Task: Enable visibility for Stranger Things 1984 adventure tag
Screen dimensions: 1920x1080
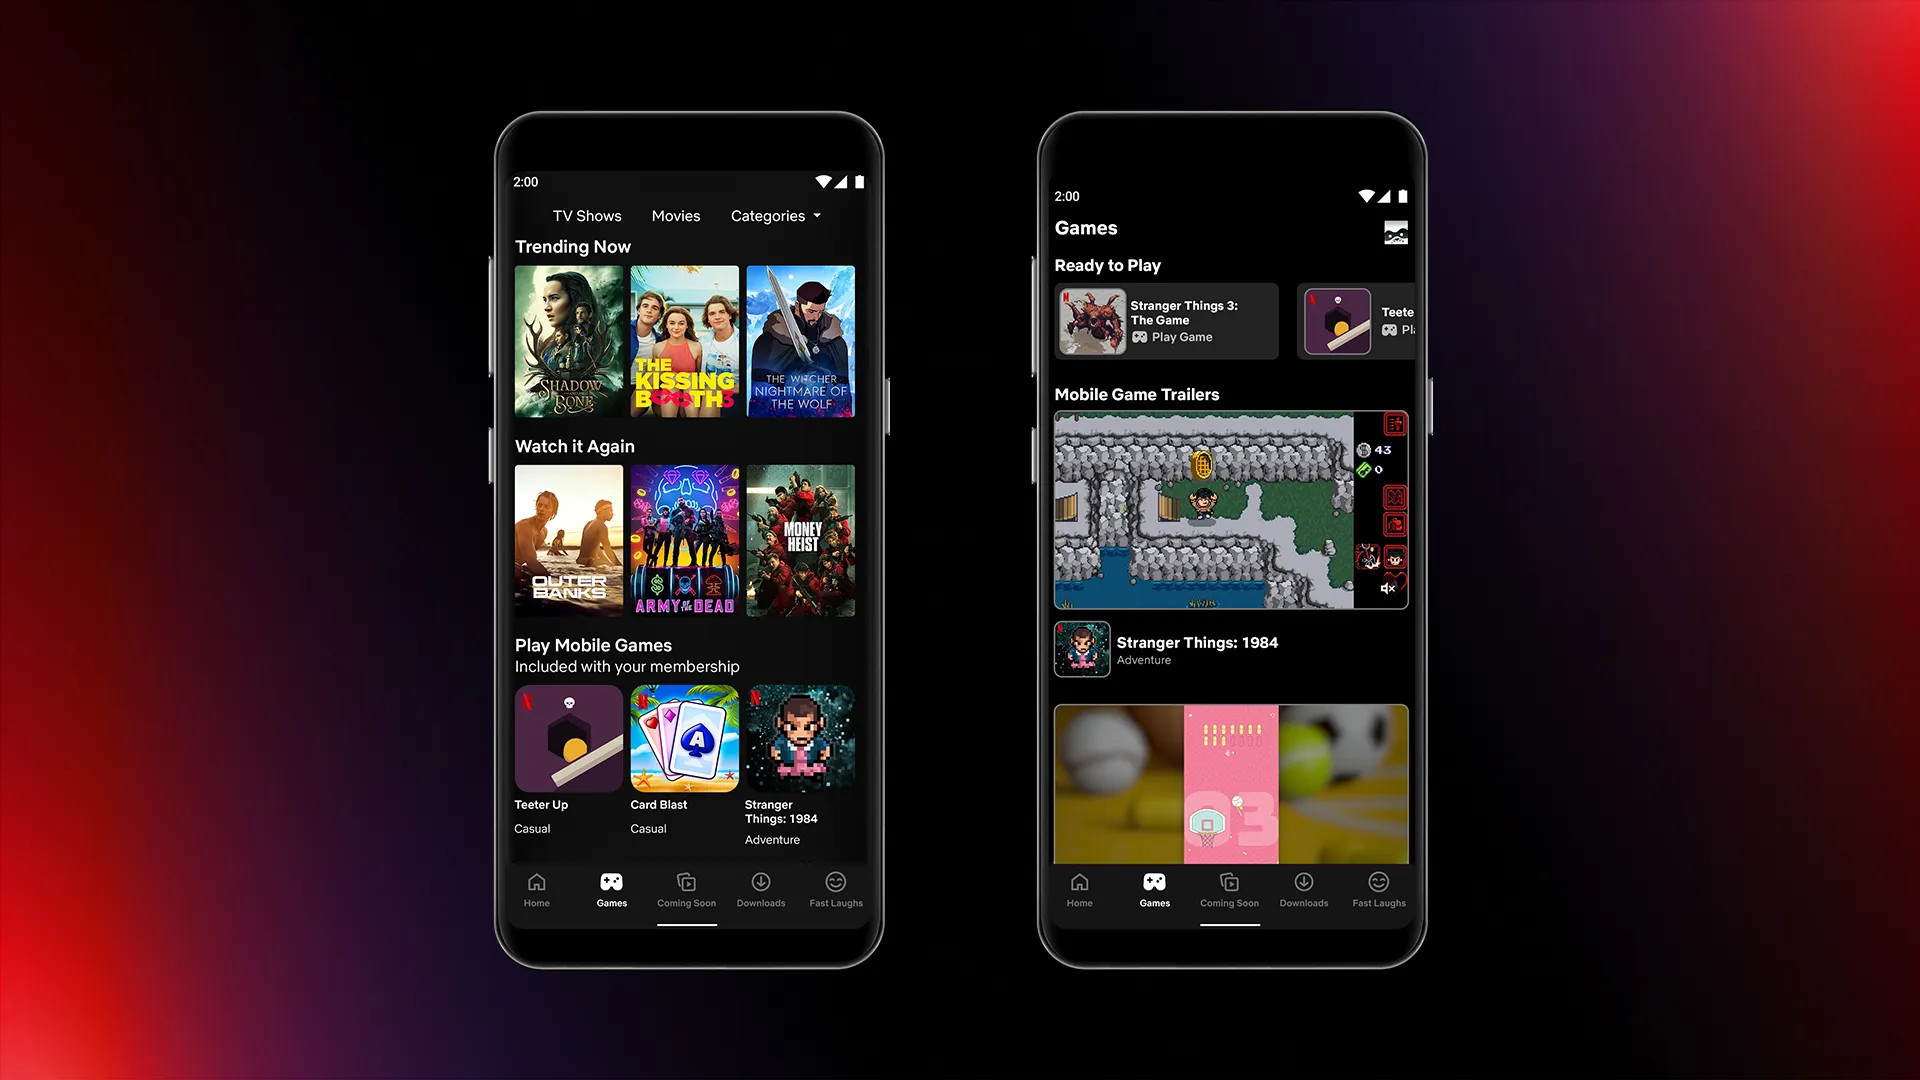Action: click(x=1143, y=659)
